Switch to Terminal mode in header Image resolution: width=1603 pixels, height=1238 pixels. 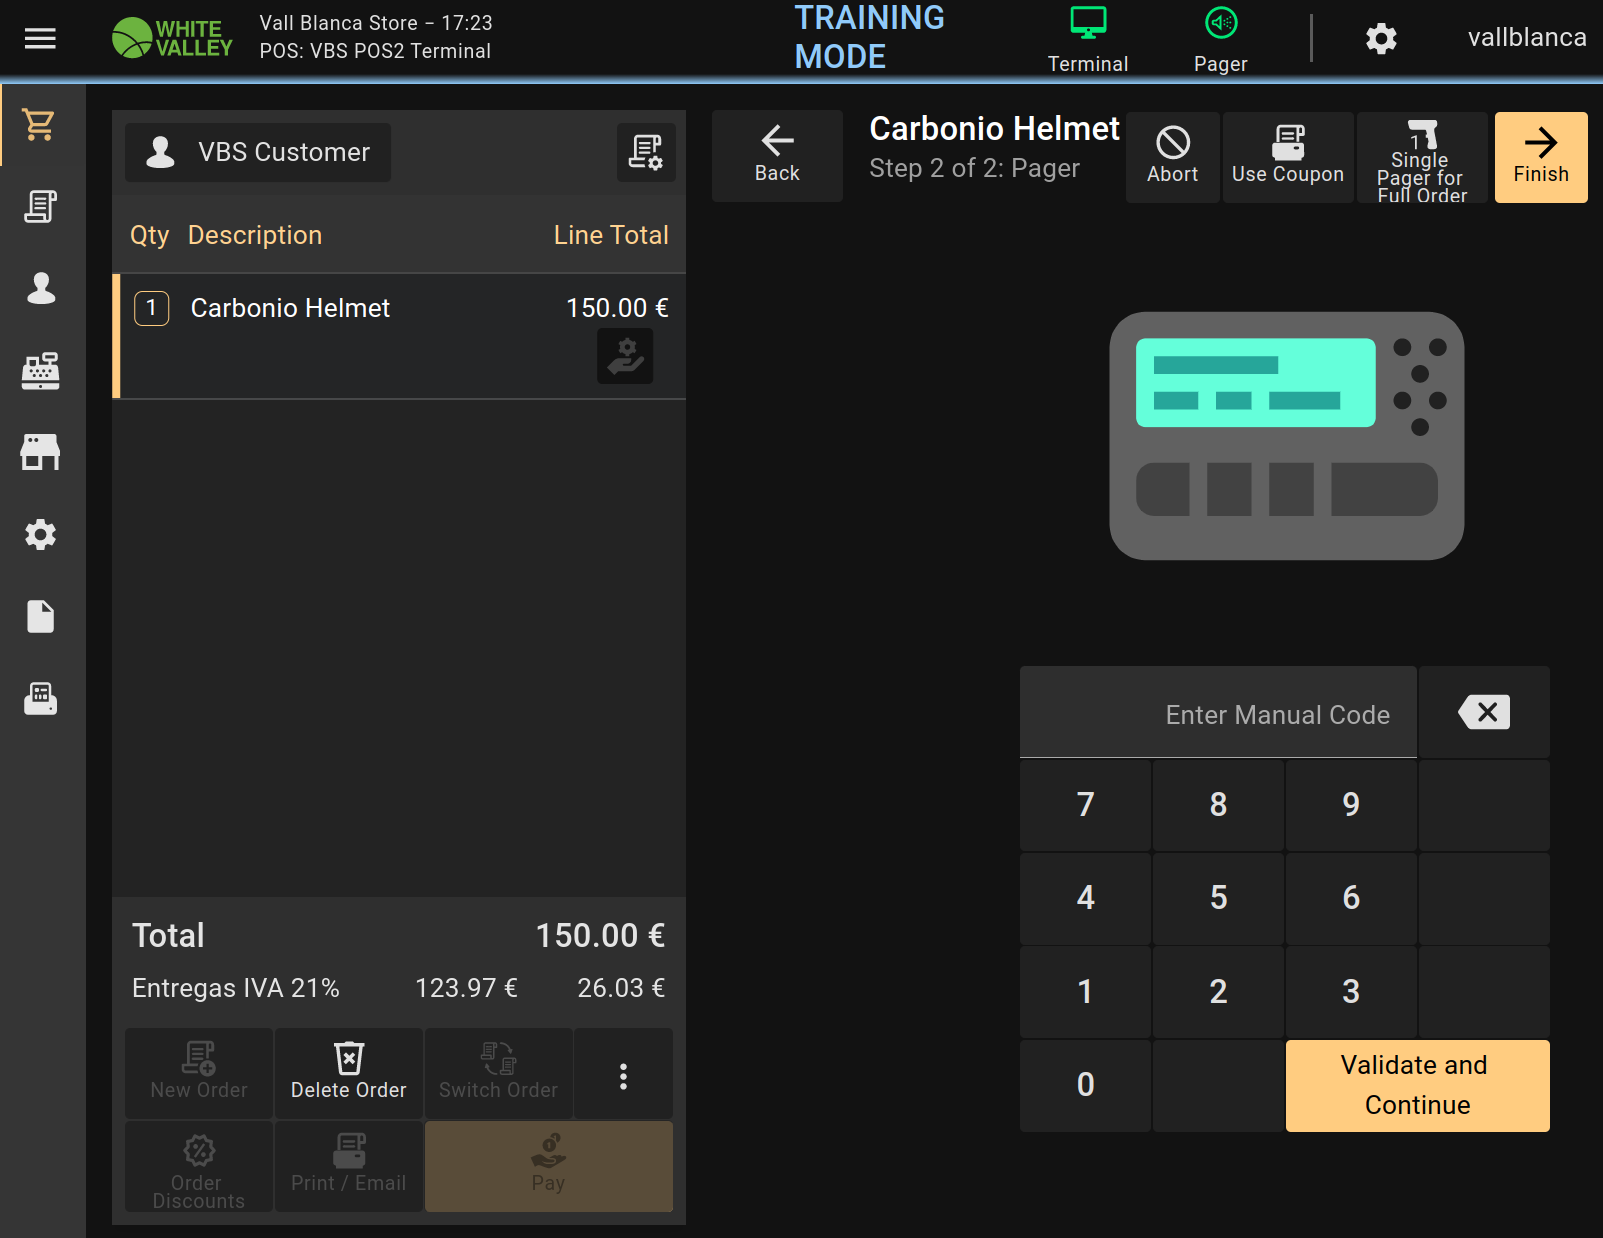pos(1087,39)
